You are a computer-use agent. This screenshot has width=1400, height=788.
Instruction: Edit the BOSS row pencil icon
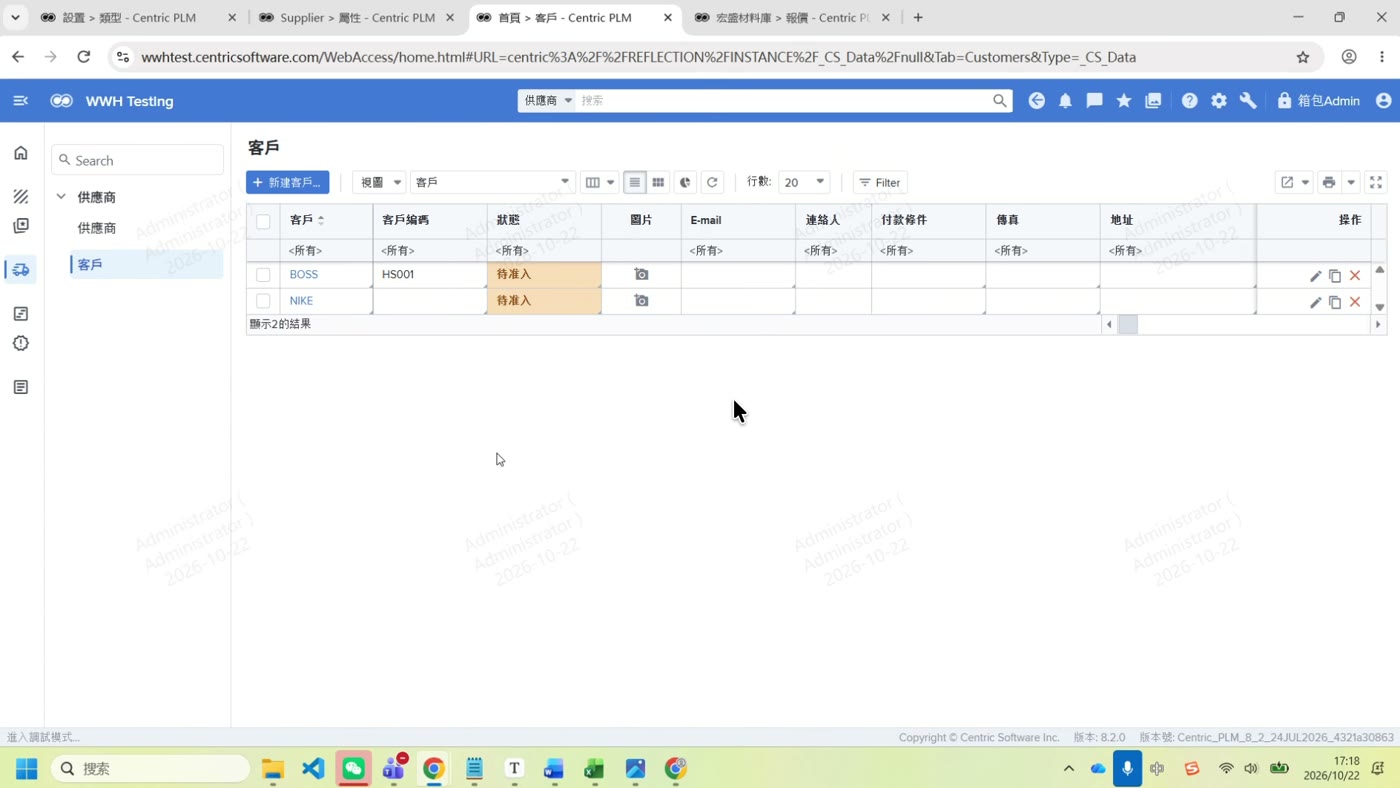pyautogui.click(x=1315, y=275)
